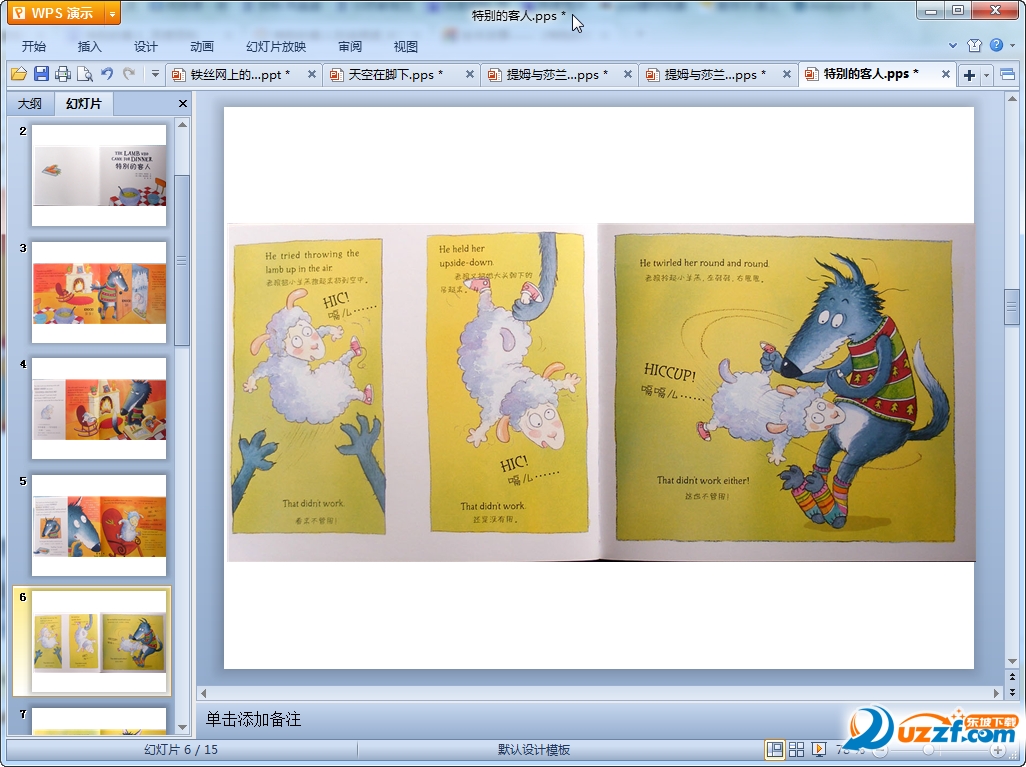Screen dimensions: 1026x767
Task: Go to next slide with double down arrow
Action: pos(1012,692)
